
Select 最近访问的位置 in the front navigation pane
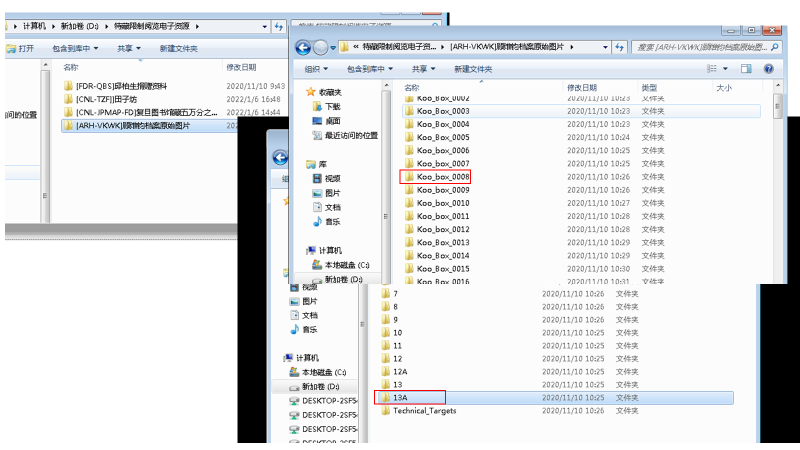tap(345, 135)
